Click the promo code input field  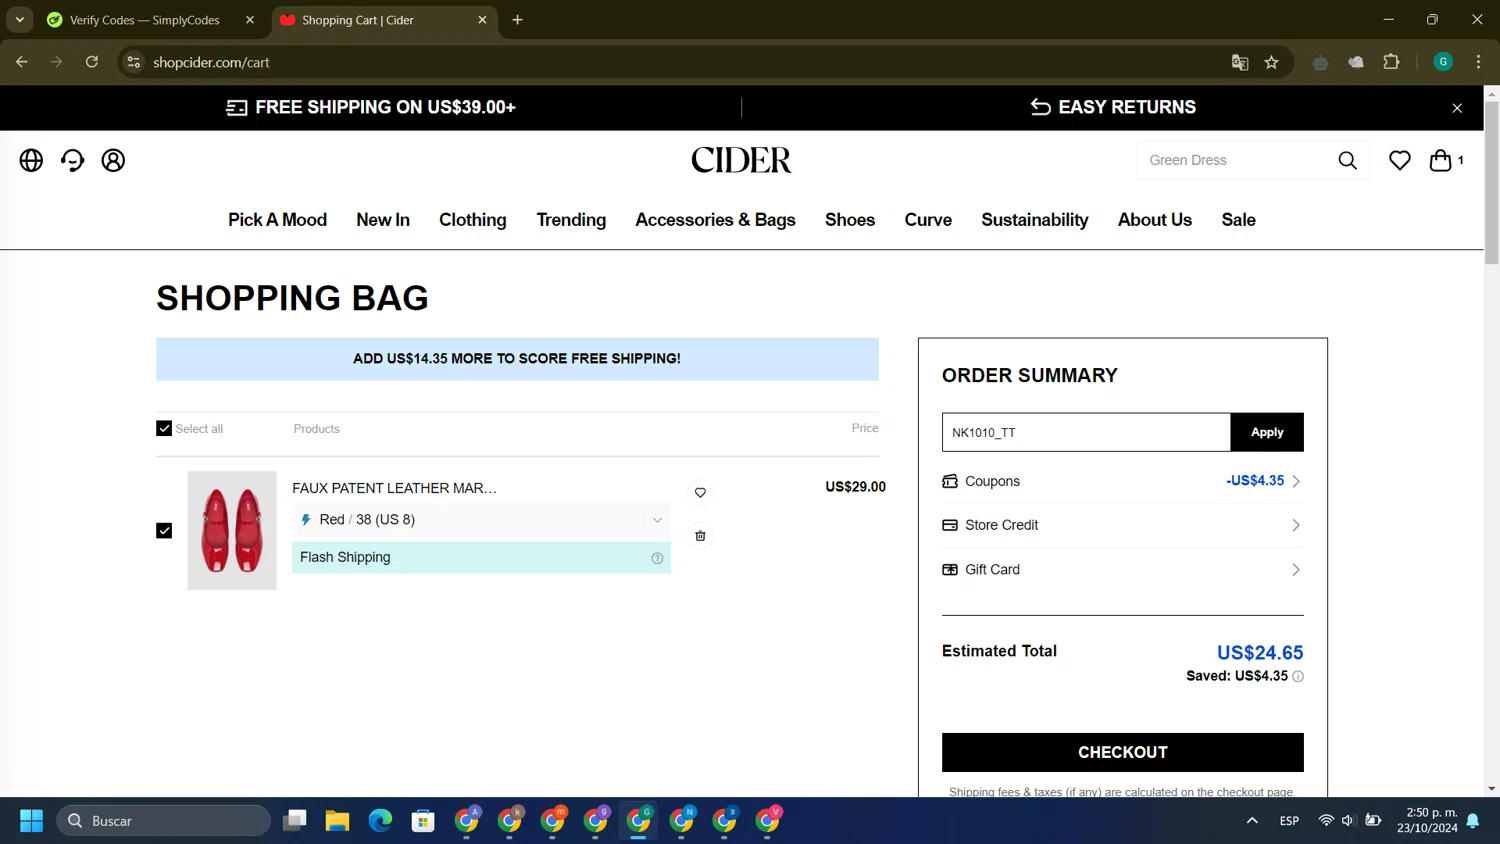(x=1086, y=432)
